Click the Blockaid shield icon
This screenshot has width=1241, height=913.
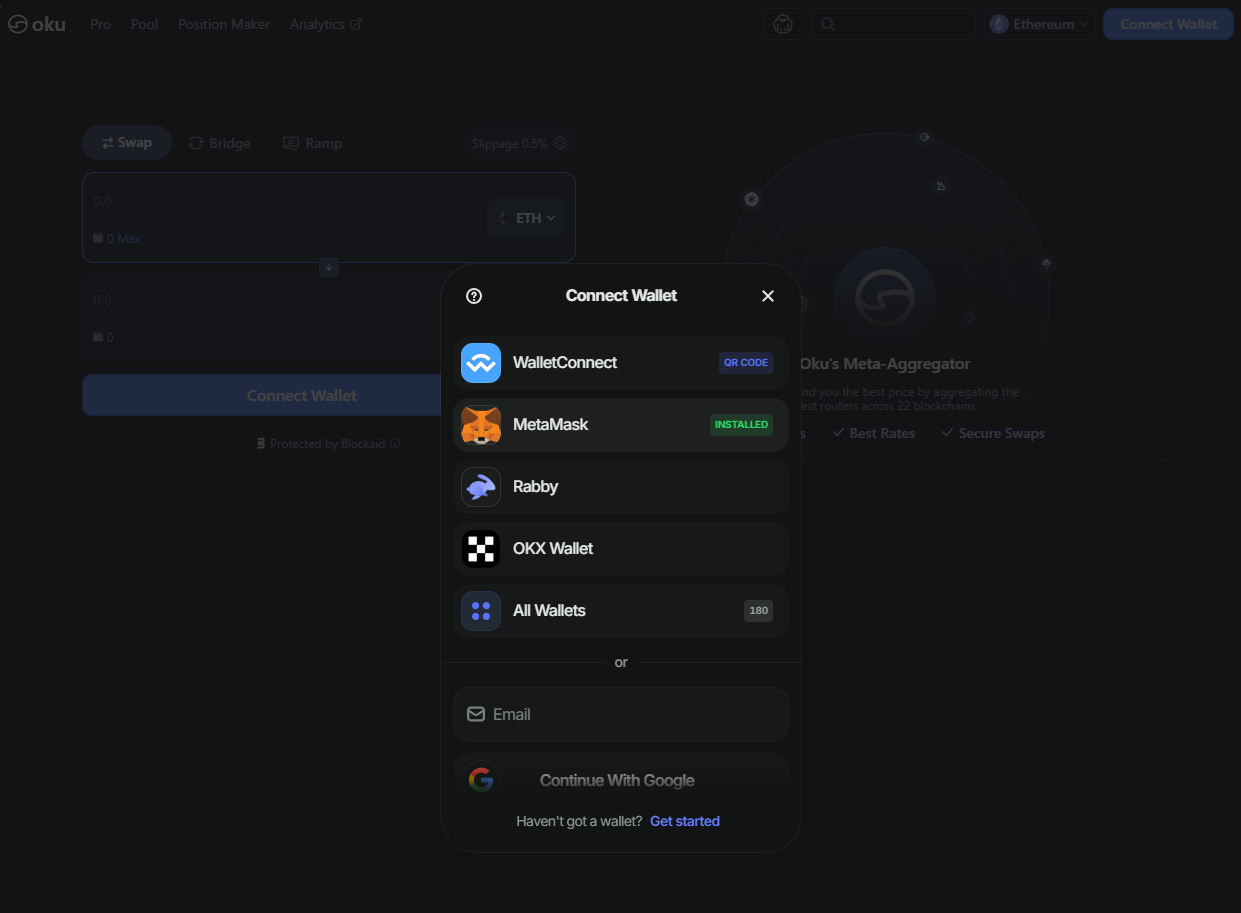click(262, 443)
